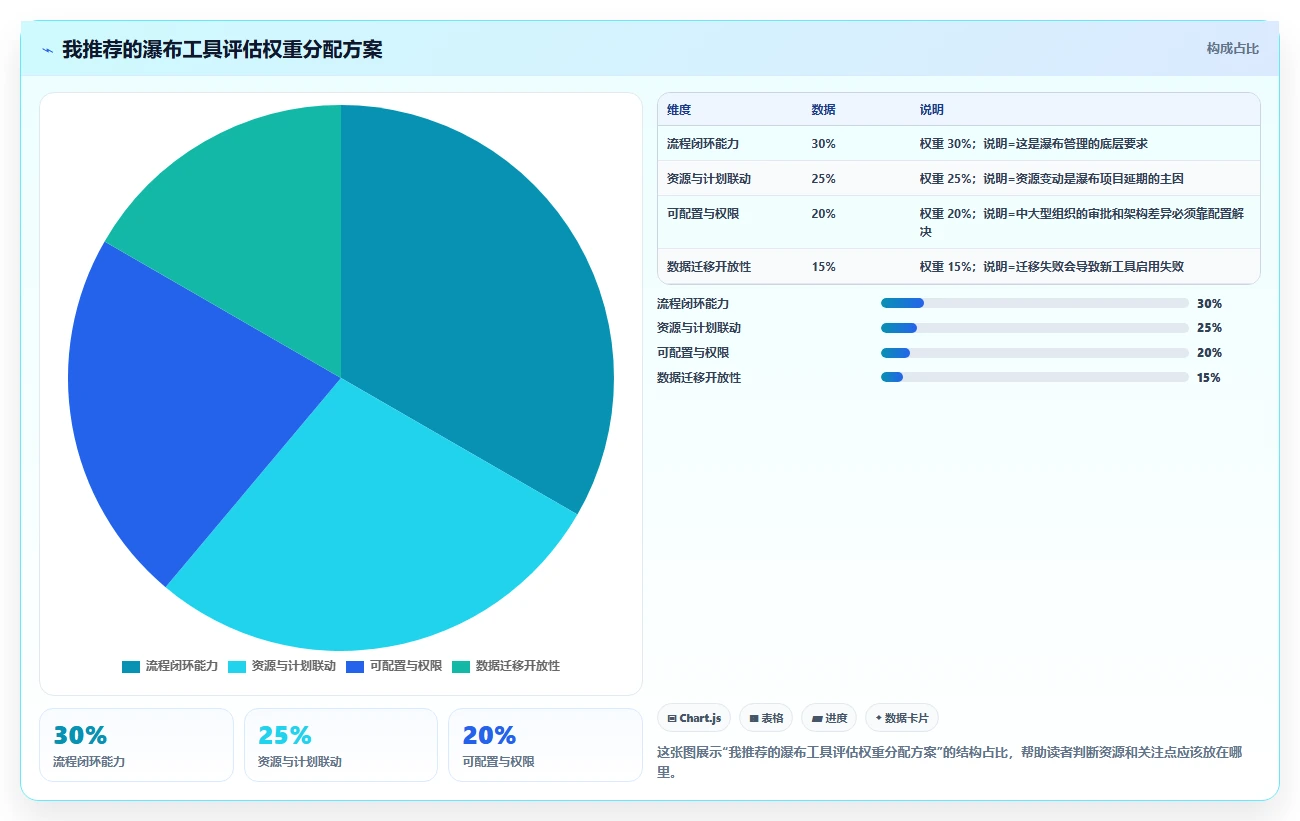
Task: Click the 数据卡片 chip
Action: (902, 718)
